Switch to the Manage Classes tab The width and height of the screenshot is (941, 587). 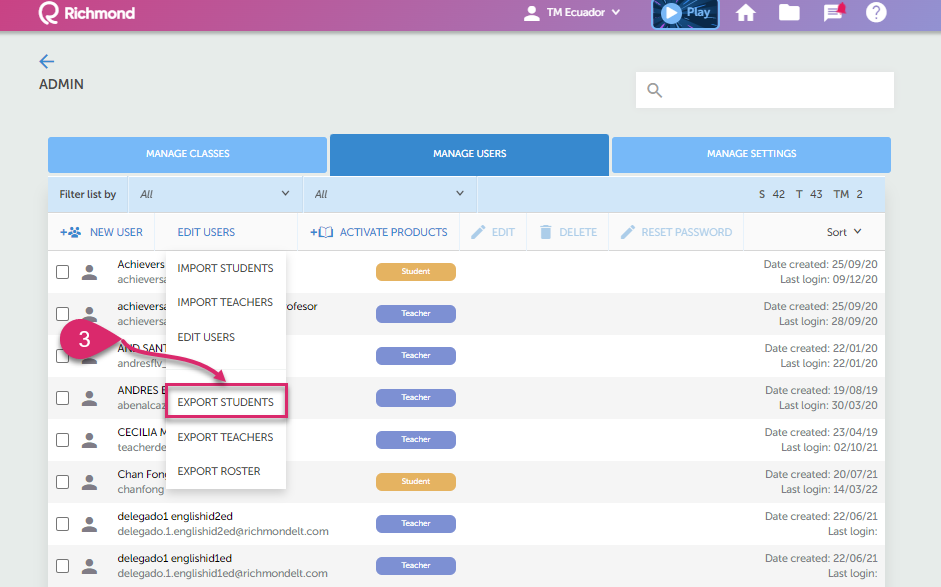coord(187,154)
